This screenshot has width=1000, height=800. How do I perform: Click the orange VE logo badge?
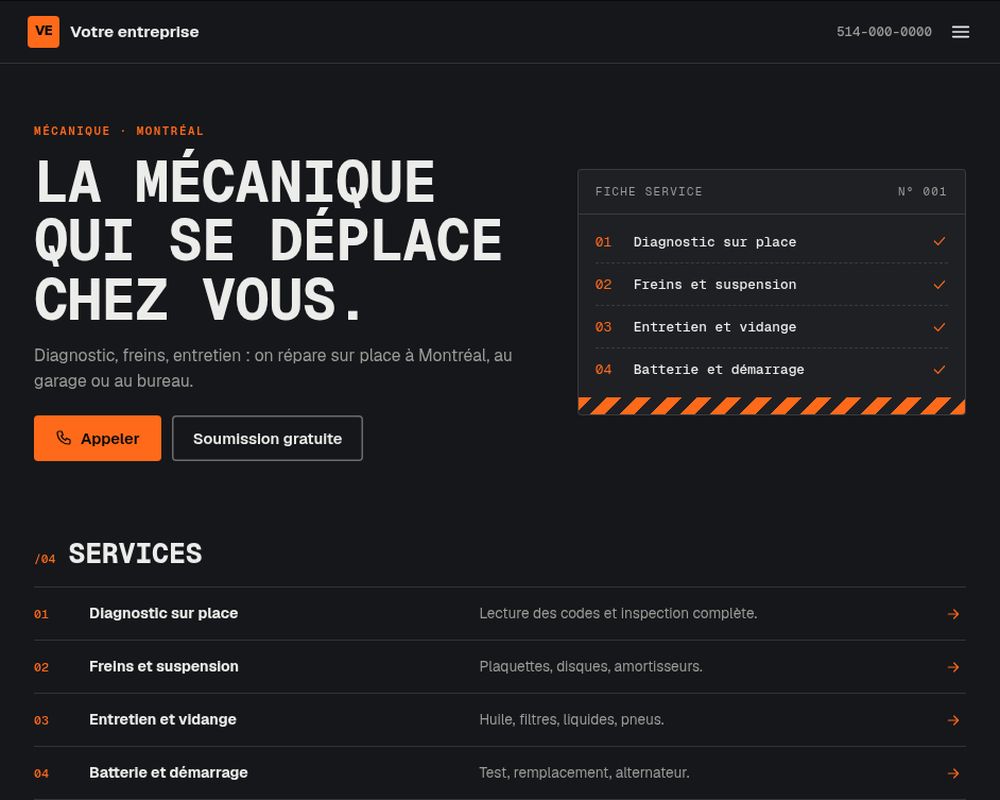click(43, 32)
